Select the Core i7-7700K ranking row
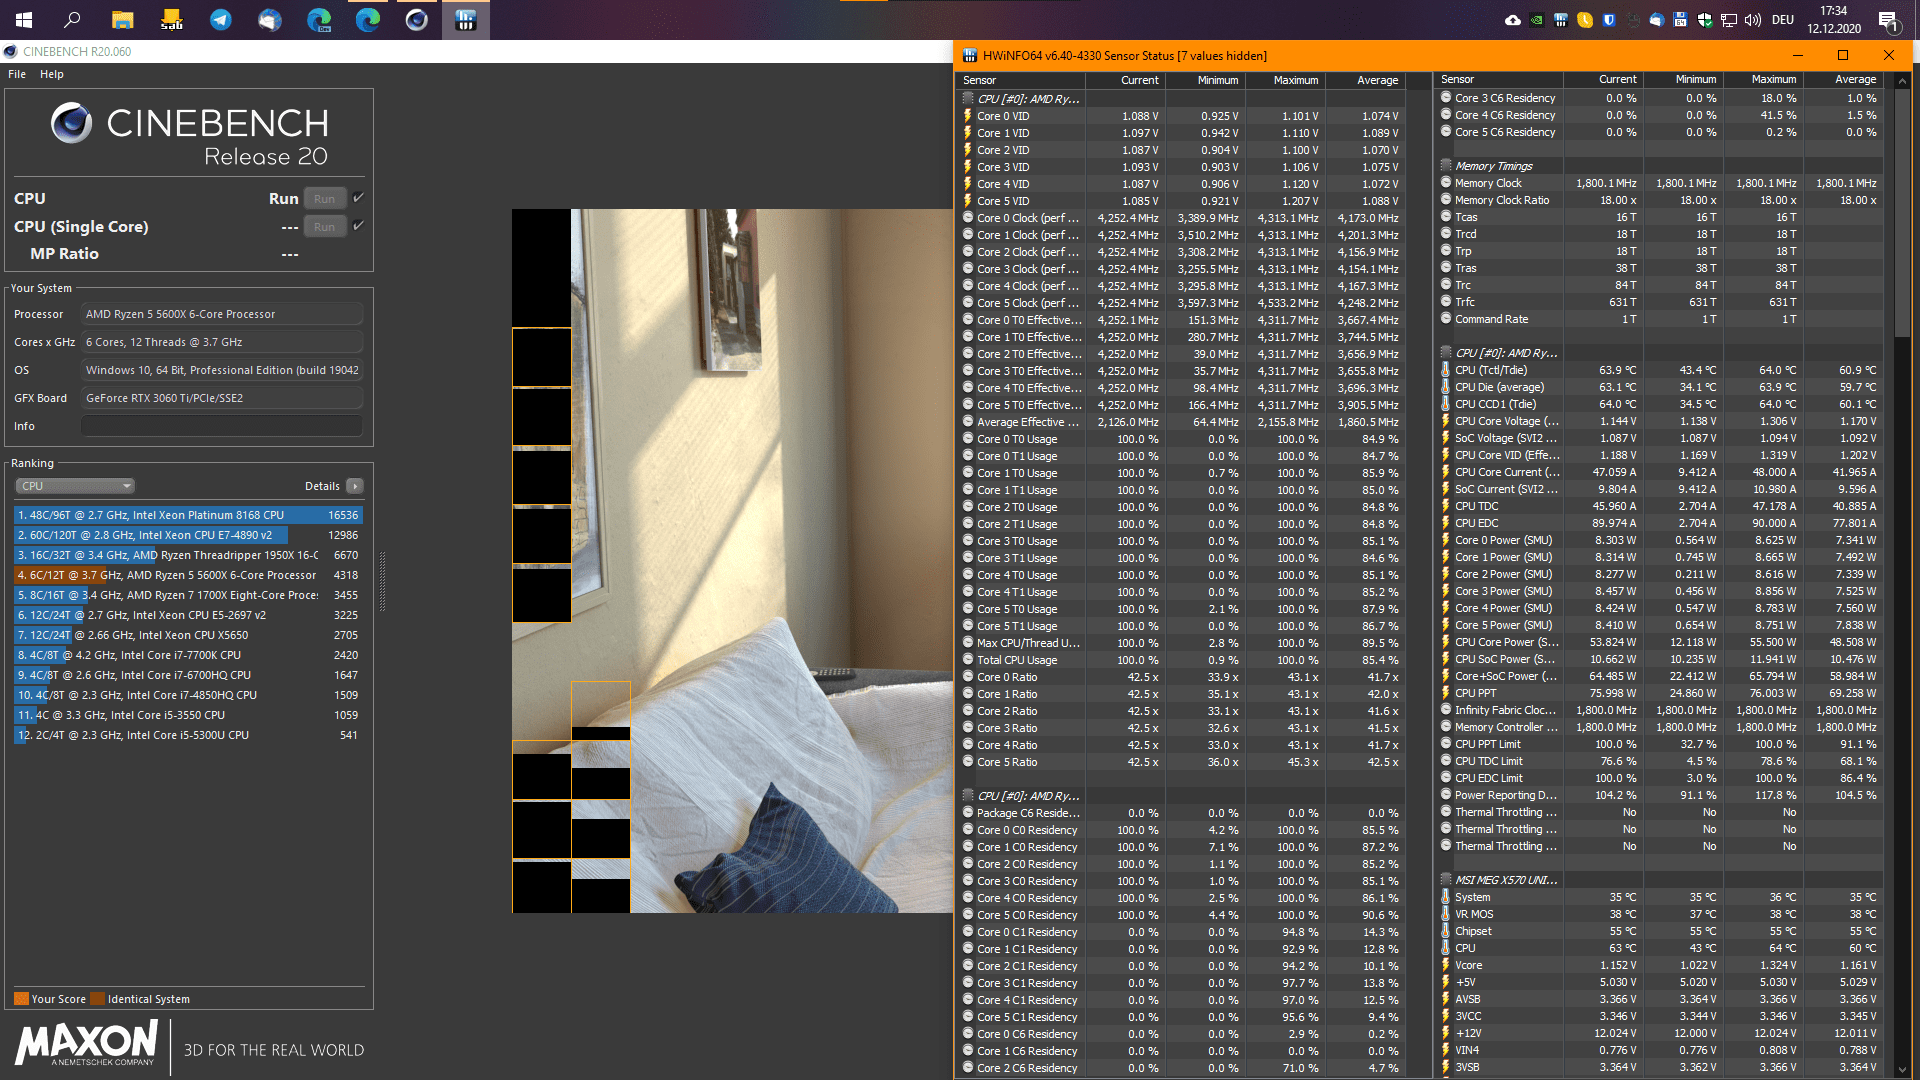Image resolution: width=1920 pixels, height=1080 pixels. coord(188,655)
